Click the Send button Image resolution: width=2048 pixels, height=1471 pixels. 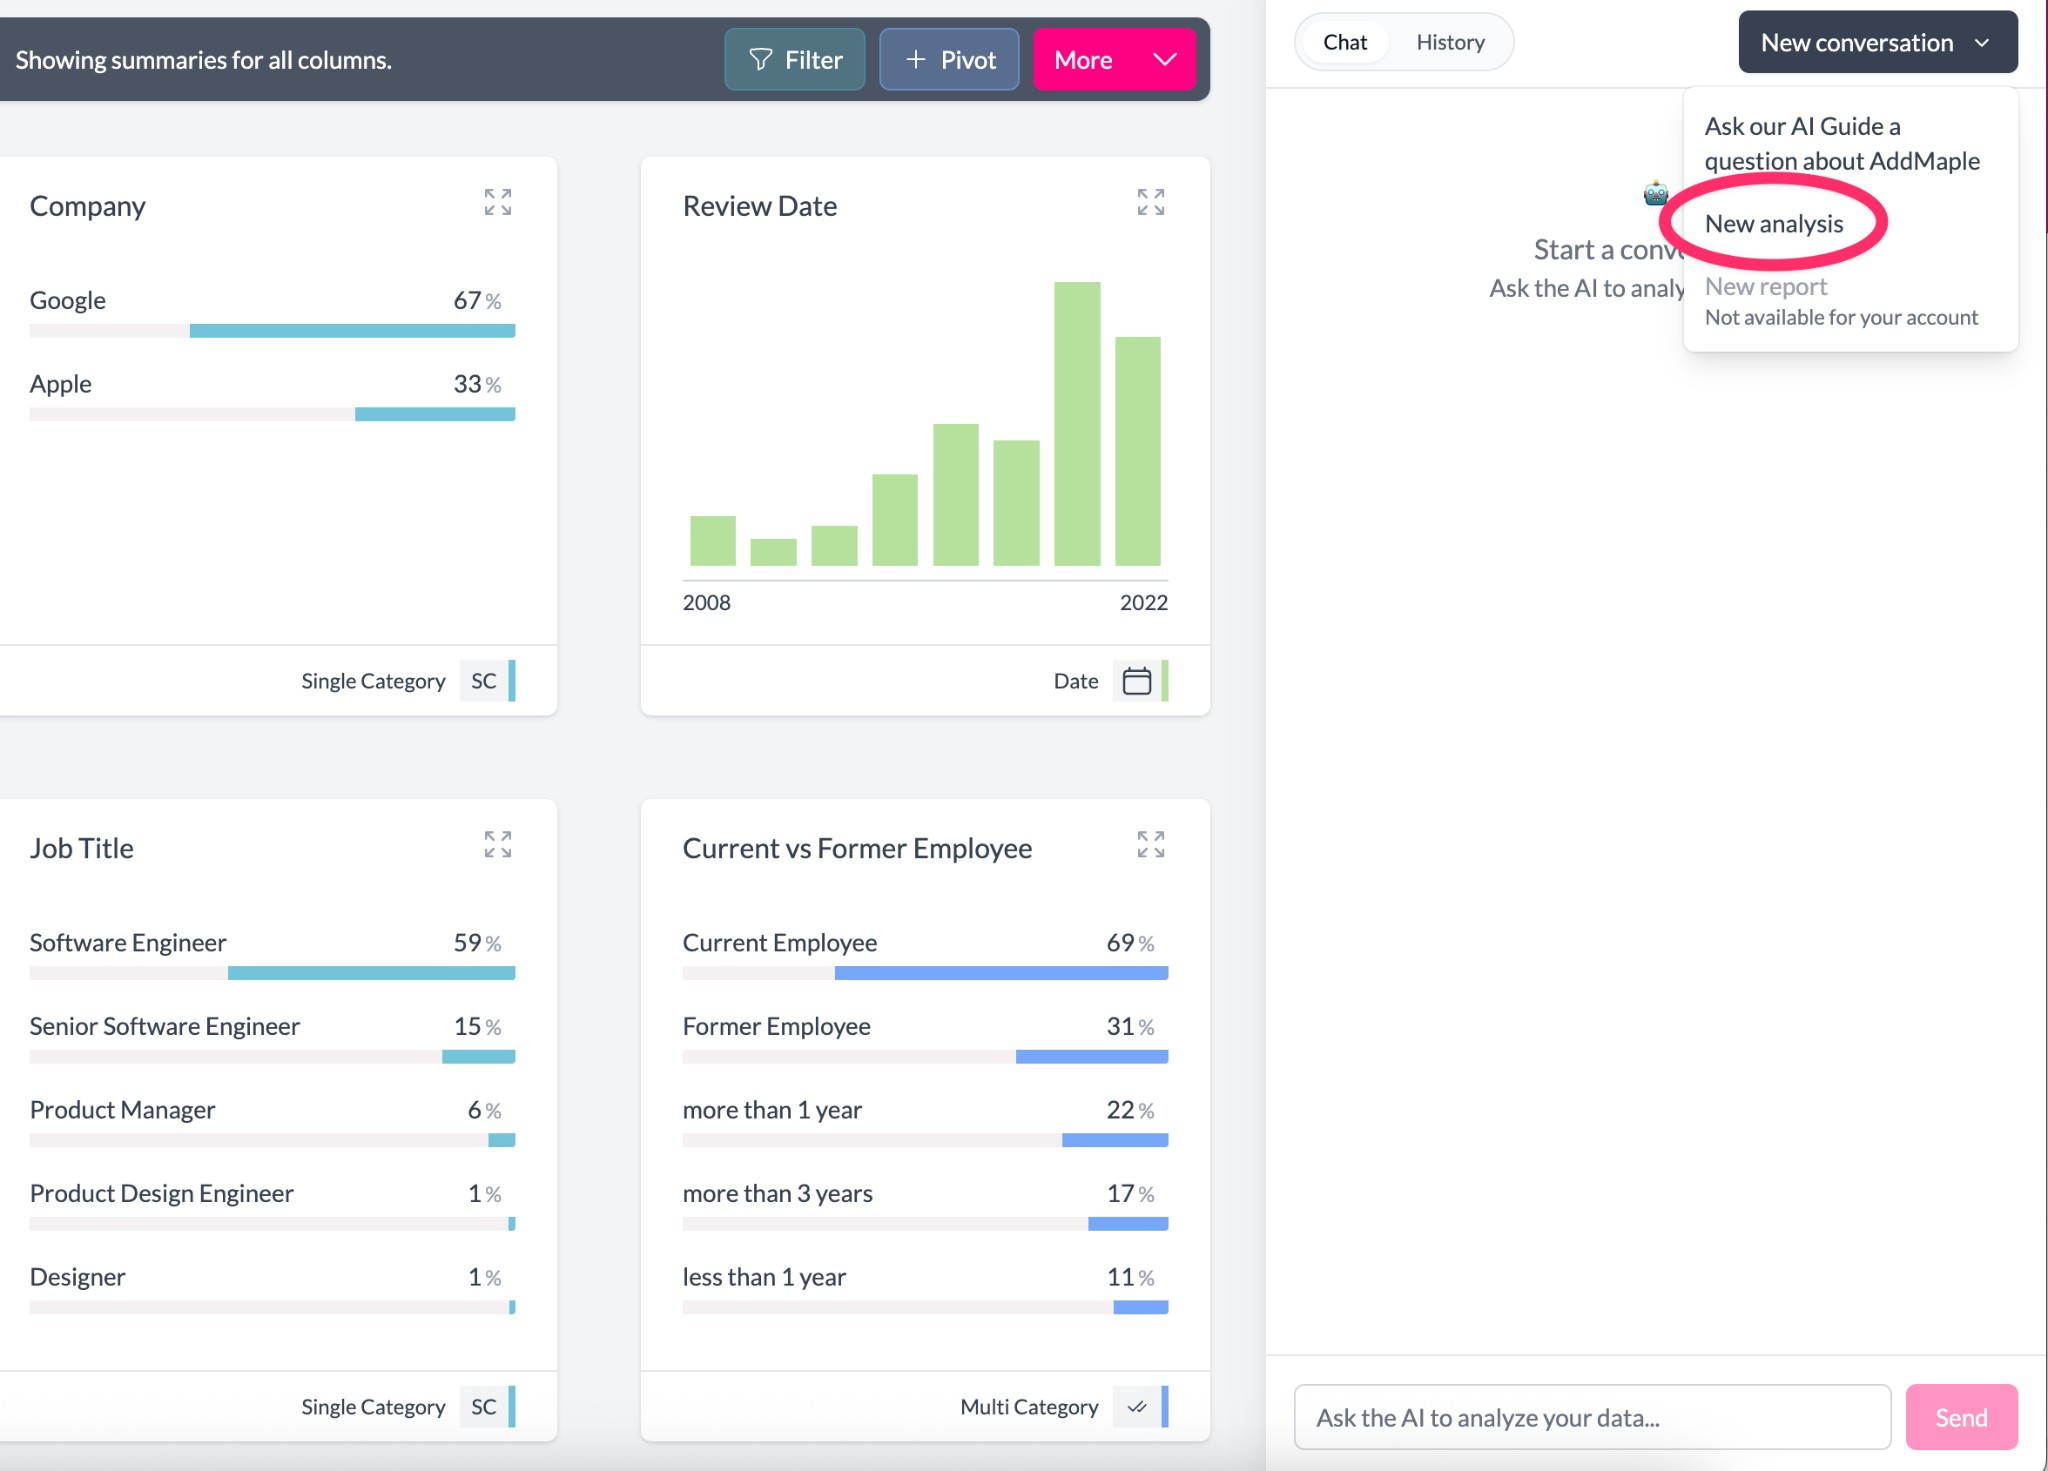1960,1416
